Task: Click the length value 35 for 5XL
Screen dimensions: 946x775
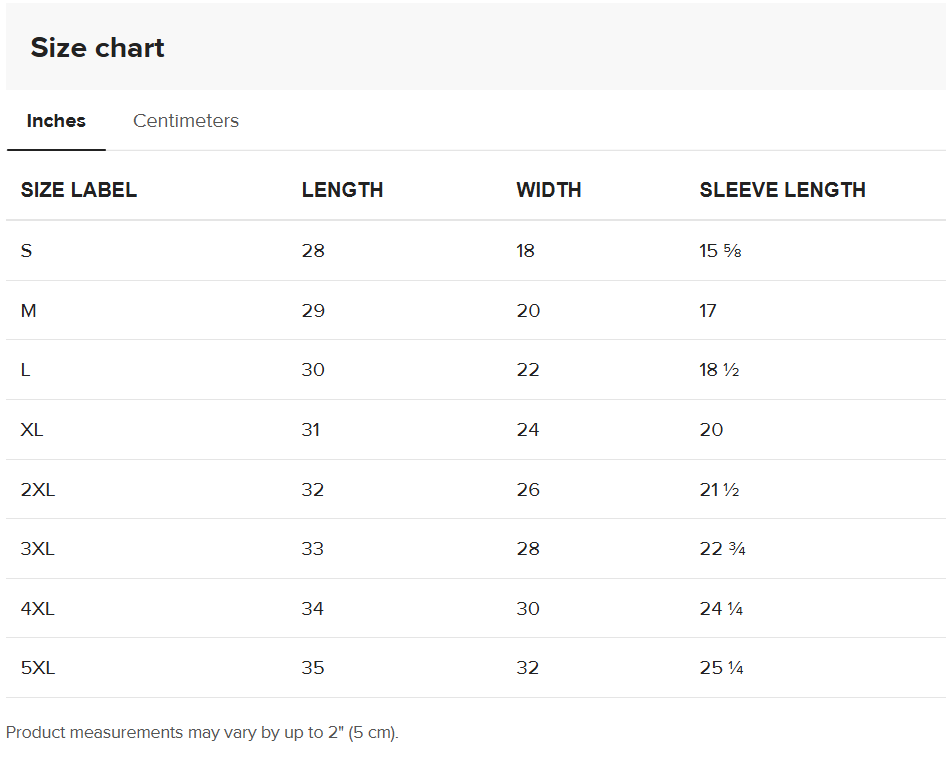Action: [x=313, y=668]
